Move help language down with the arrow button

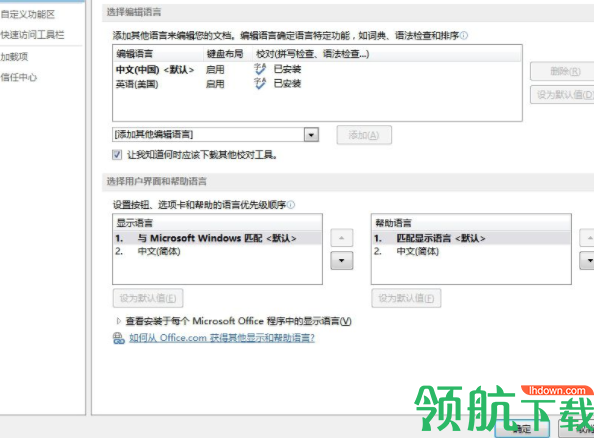588,261
